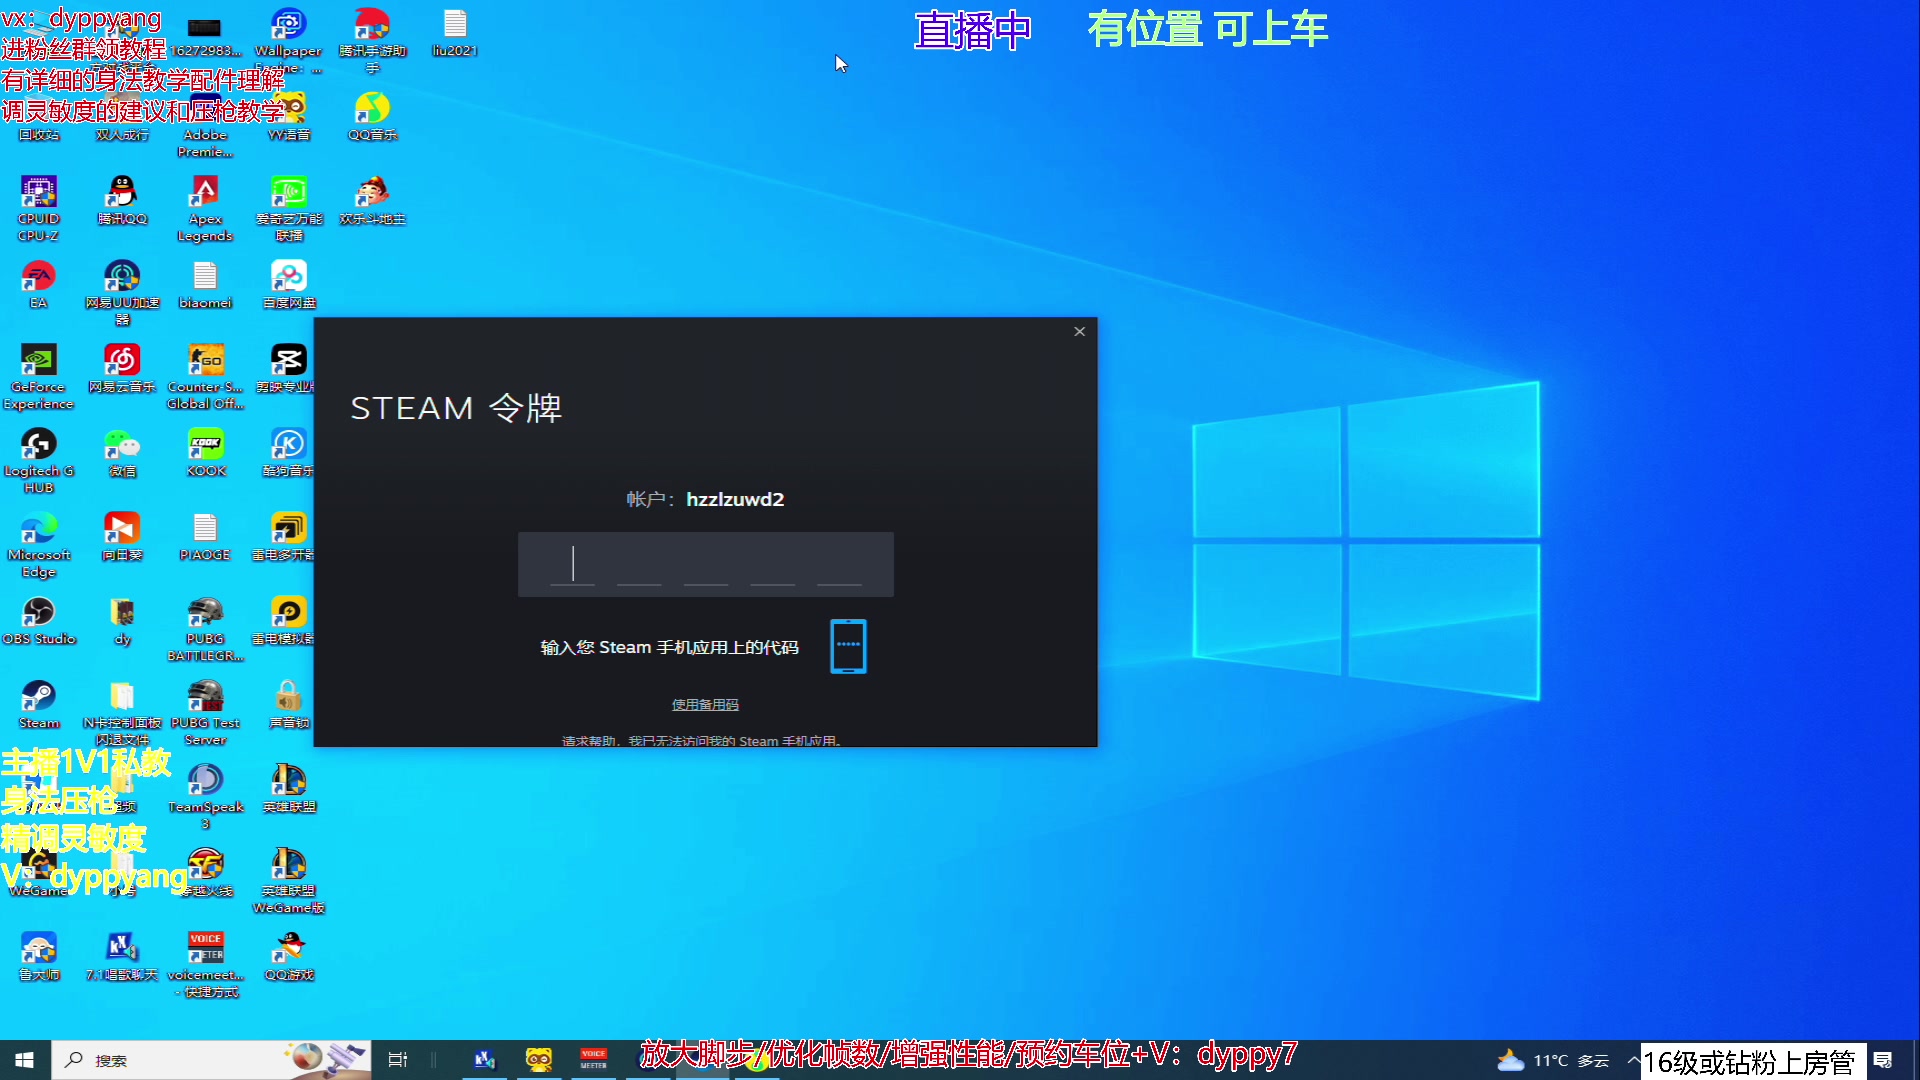The image size is (1920, 1080).
Task: Open the 向日葵 desktop icon
Action: pos(122,536)
